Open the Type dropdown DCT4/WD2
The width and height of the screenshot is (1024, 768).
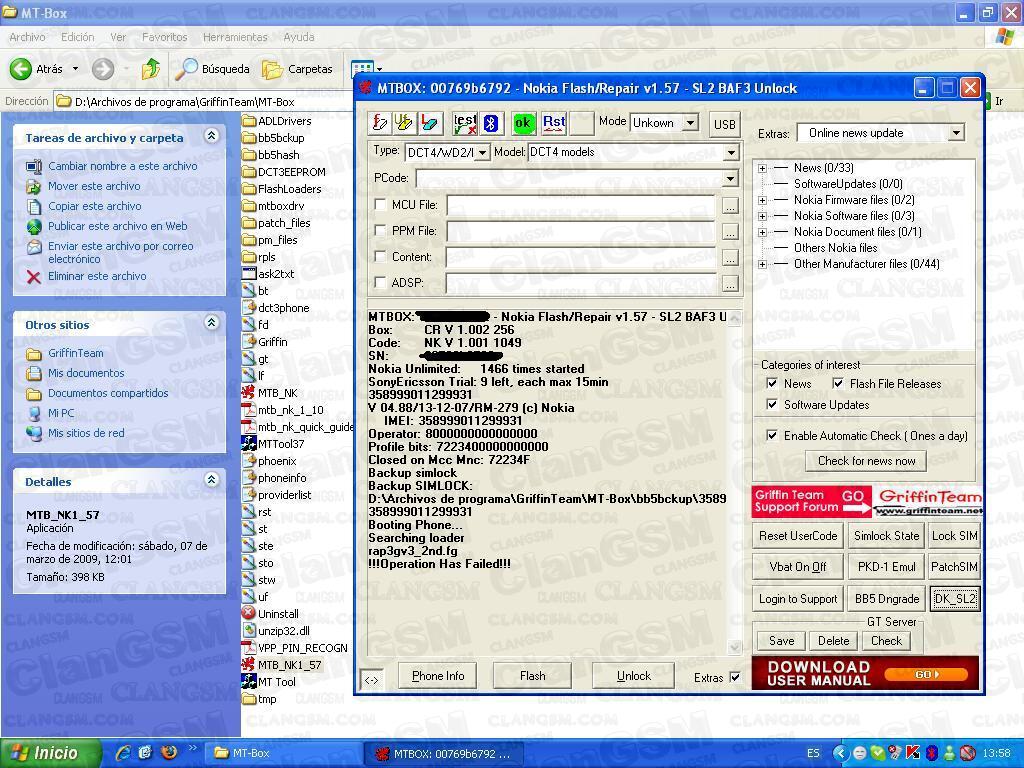click(482, 152)
